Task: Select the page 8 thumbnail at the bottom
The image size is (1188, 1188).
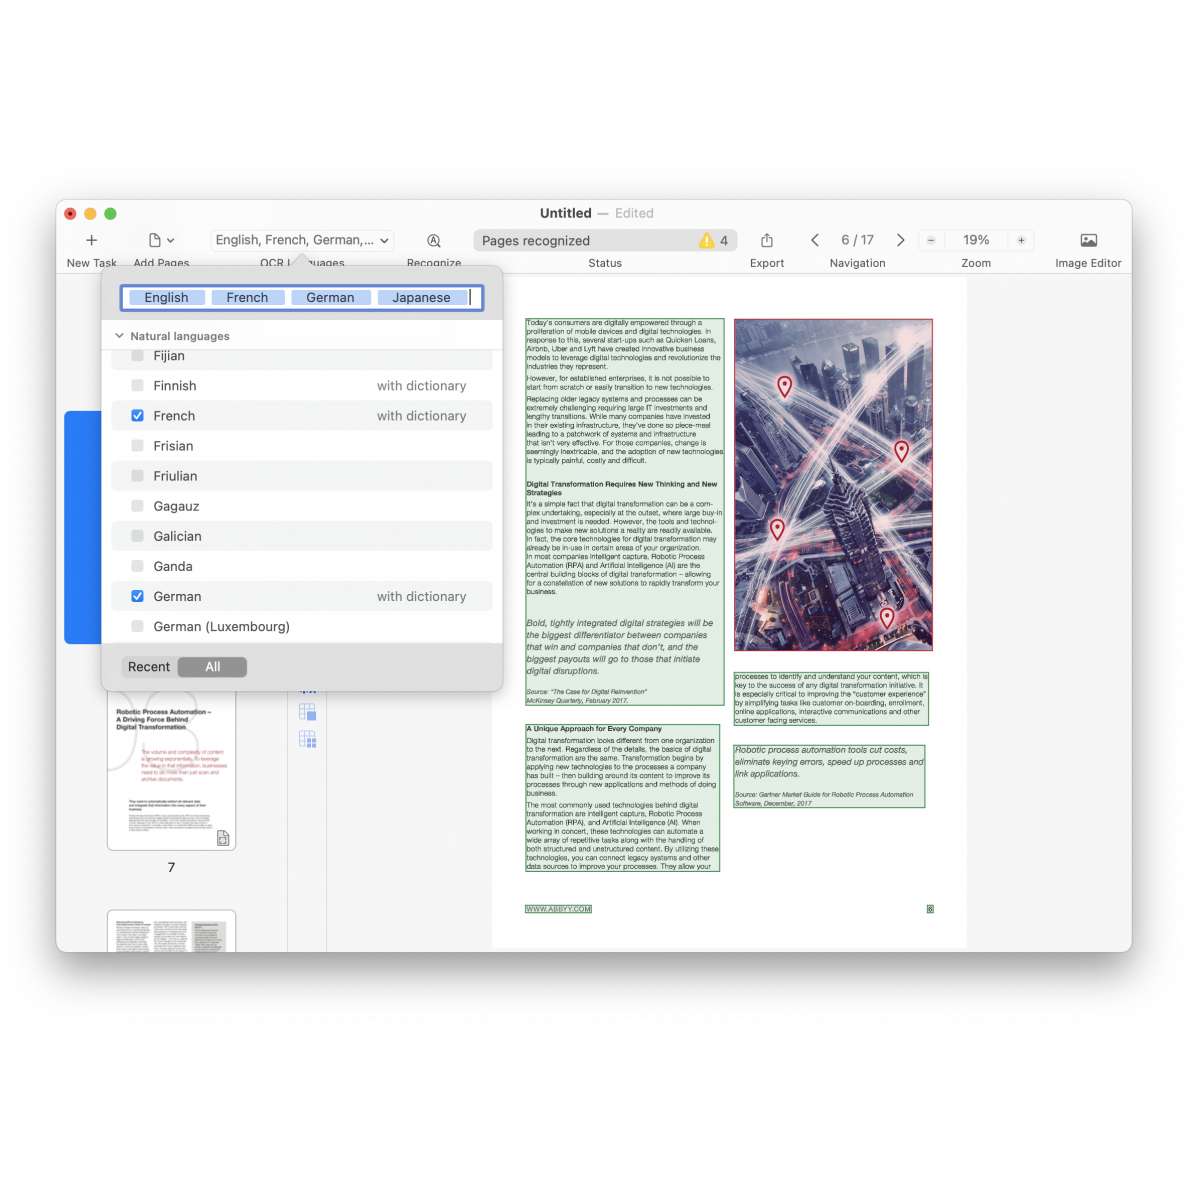Action: pos(171,931)
